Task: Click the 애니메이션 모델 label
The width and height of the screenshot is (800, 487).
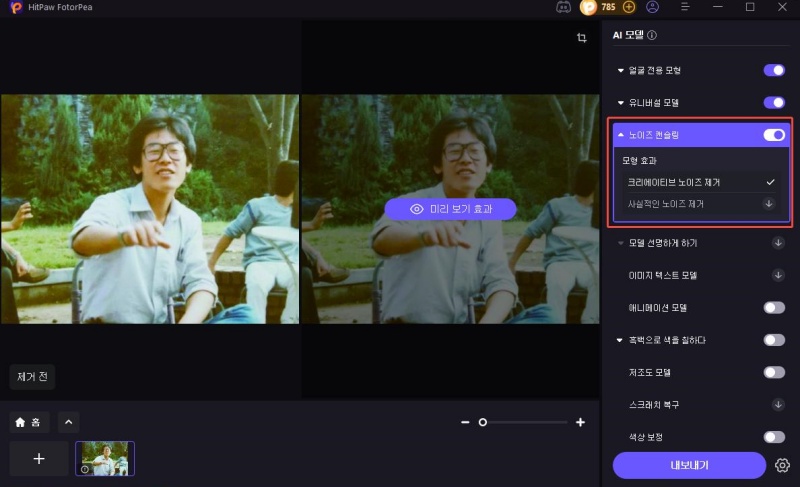Action: (x=658, y=307)
